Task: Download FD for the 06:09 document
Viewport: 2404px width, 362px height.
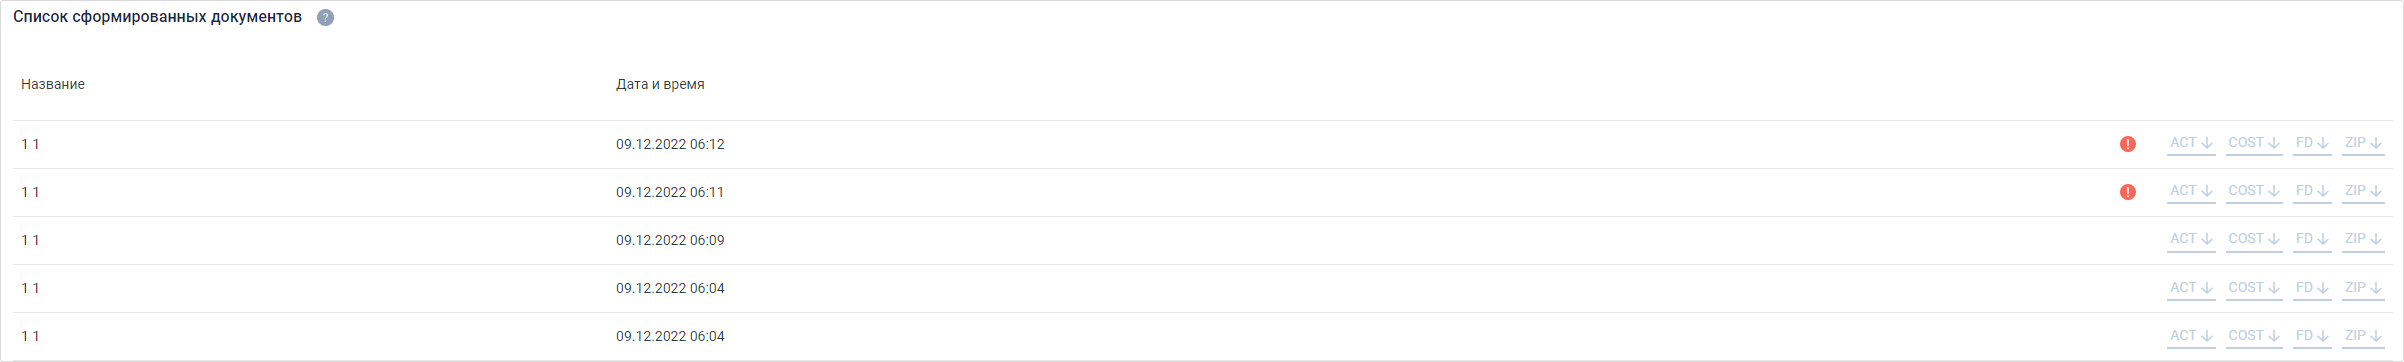Action: click(x=2312, y=240)
